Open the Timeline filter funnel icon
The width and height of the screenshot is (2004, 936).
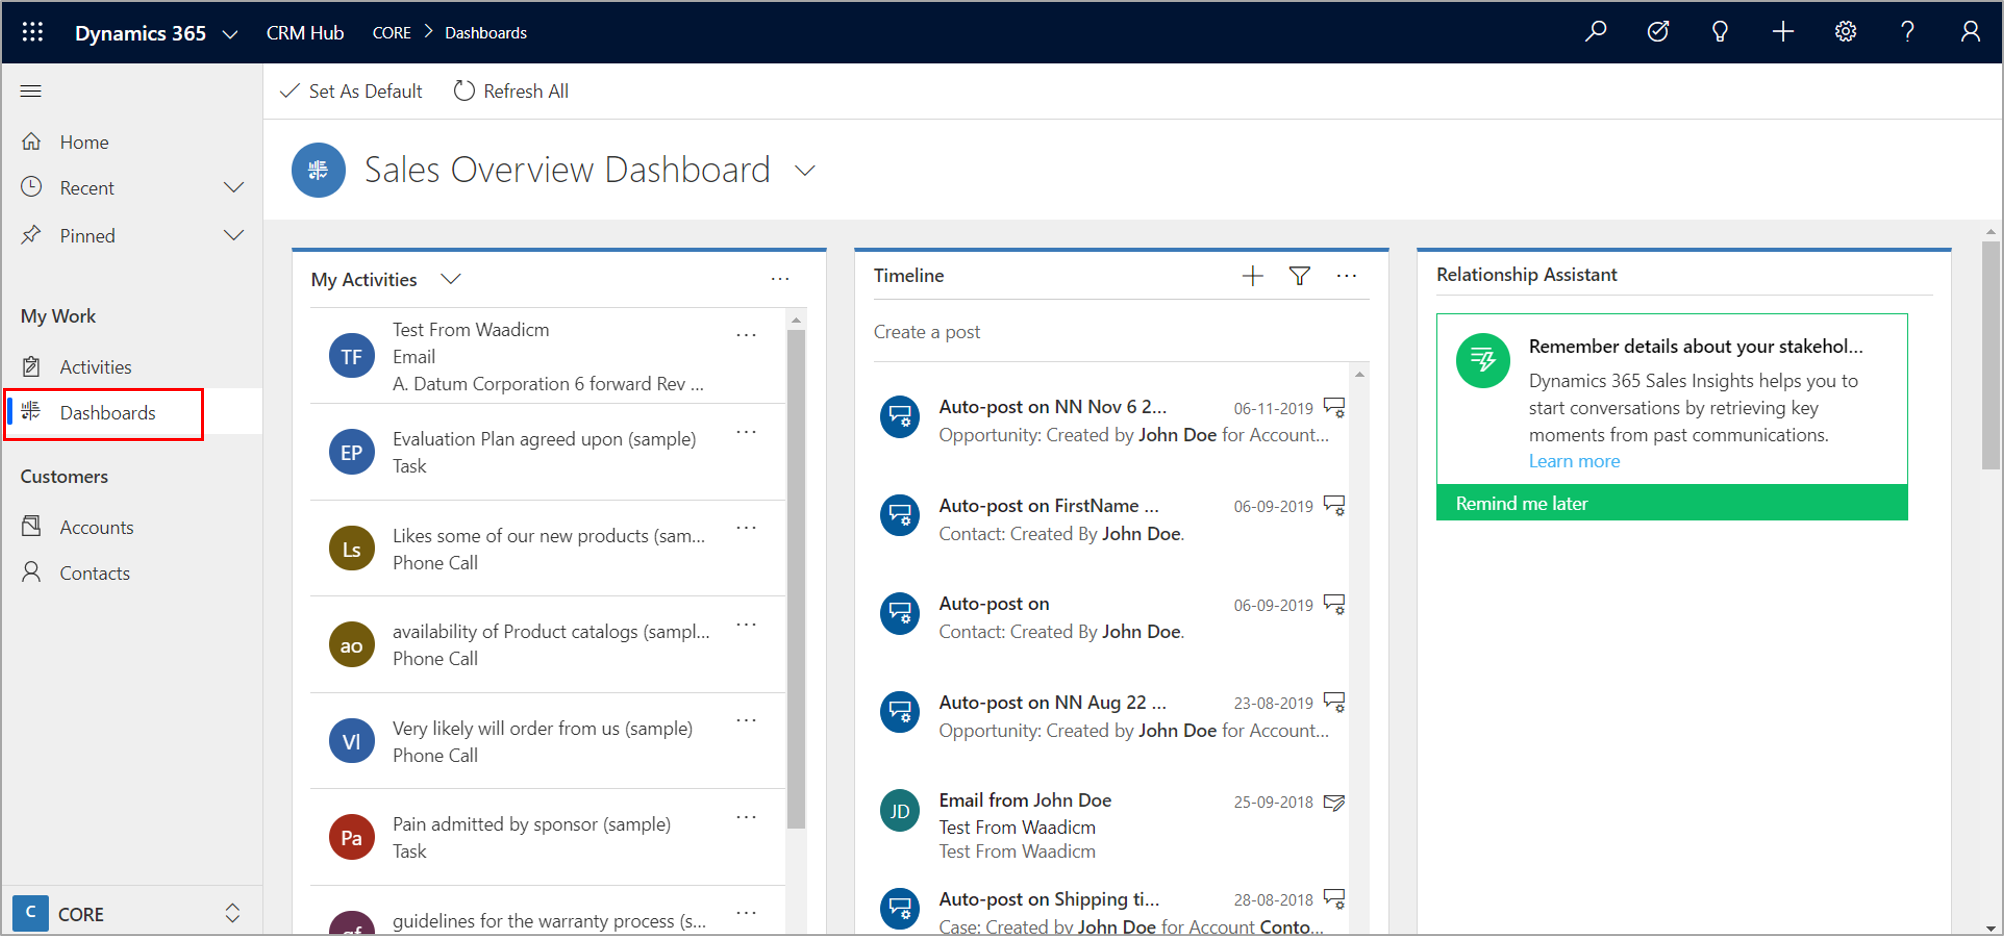1299,276
